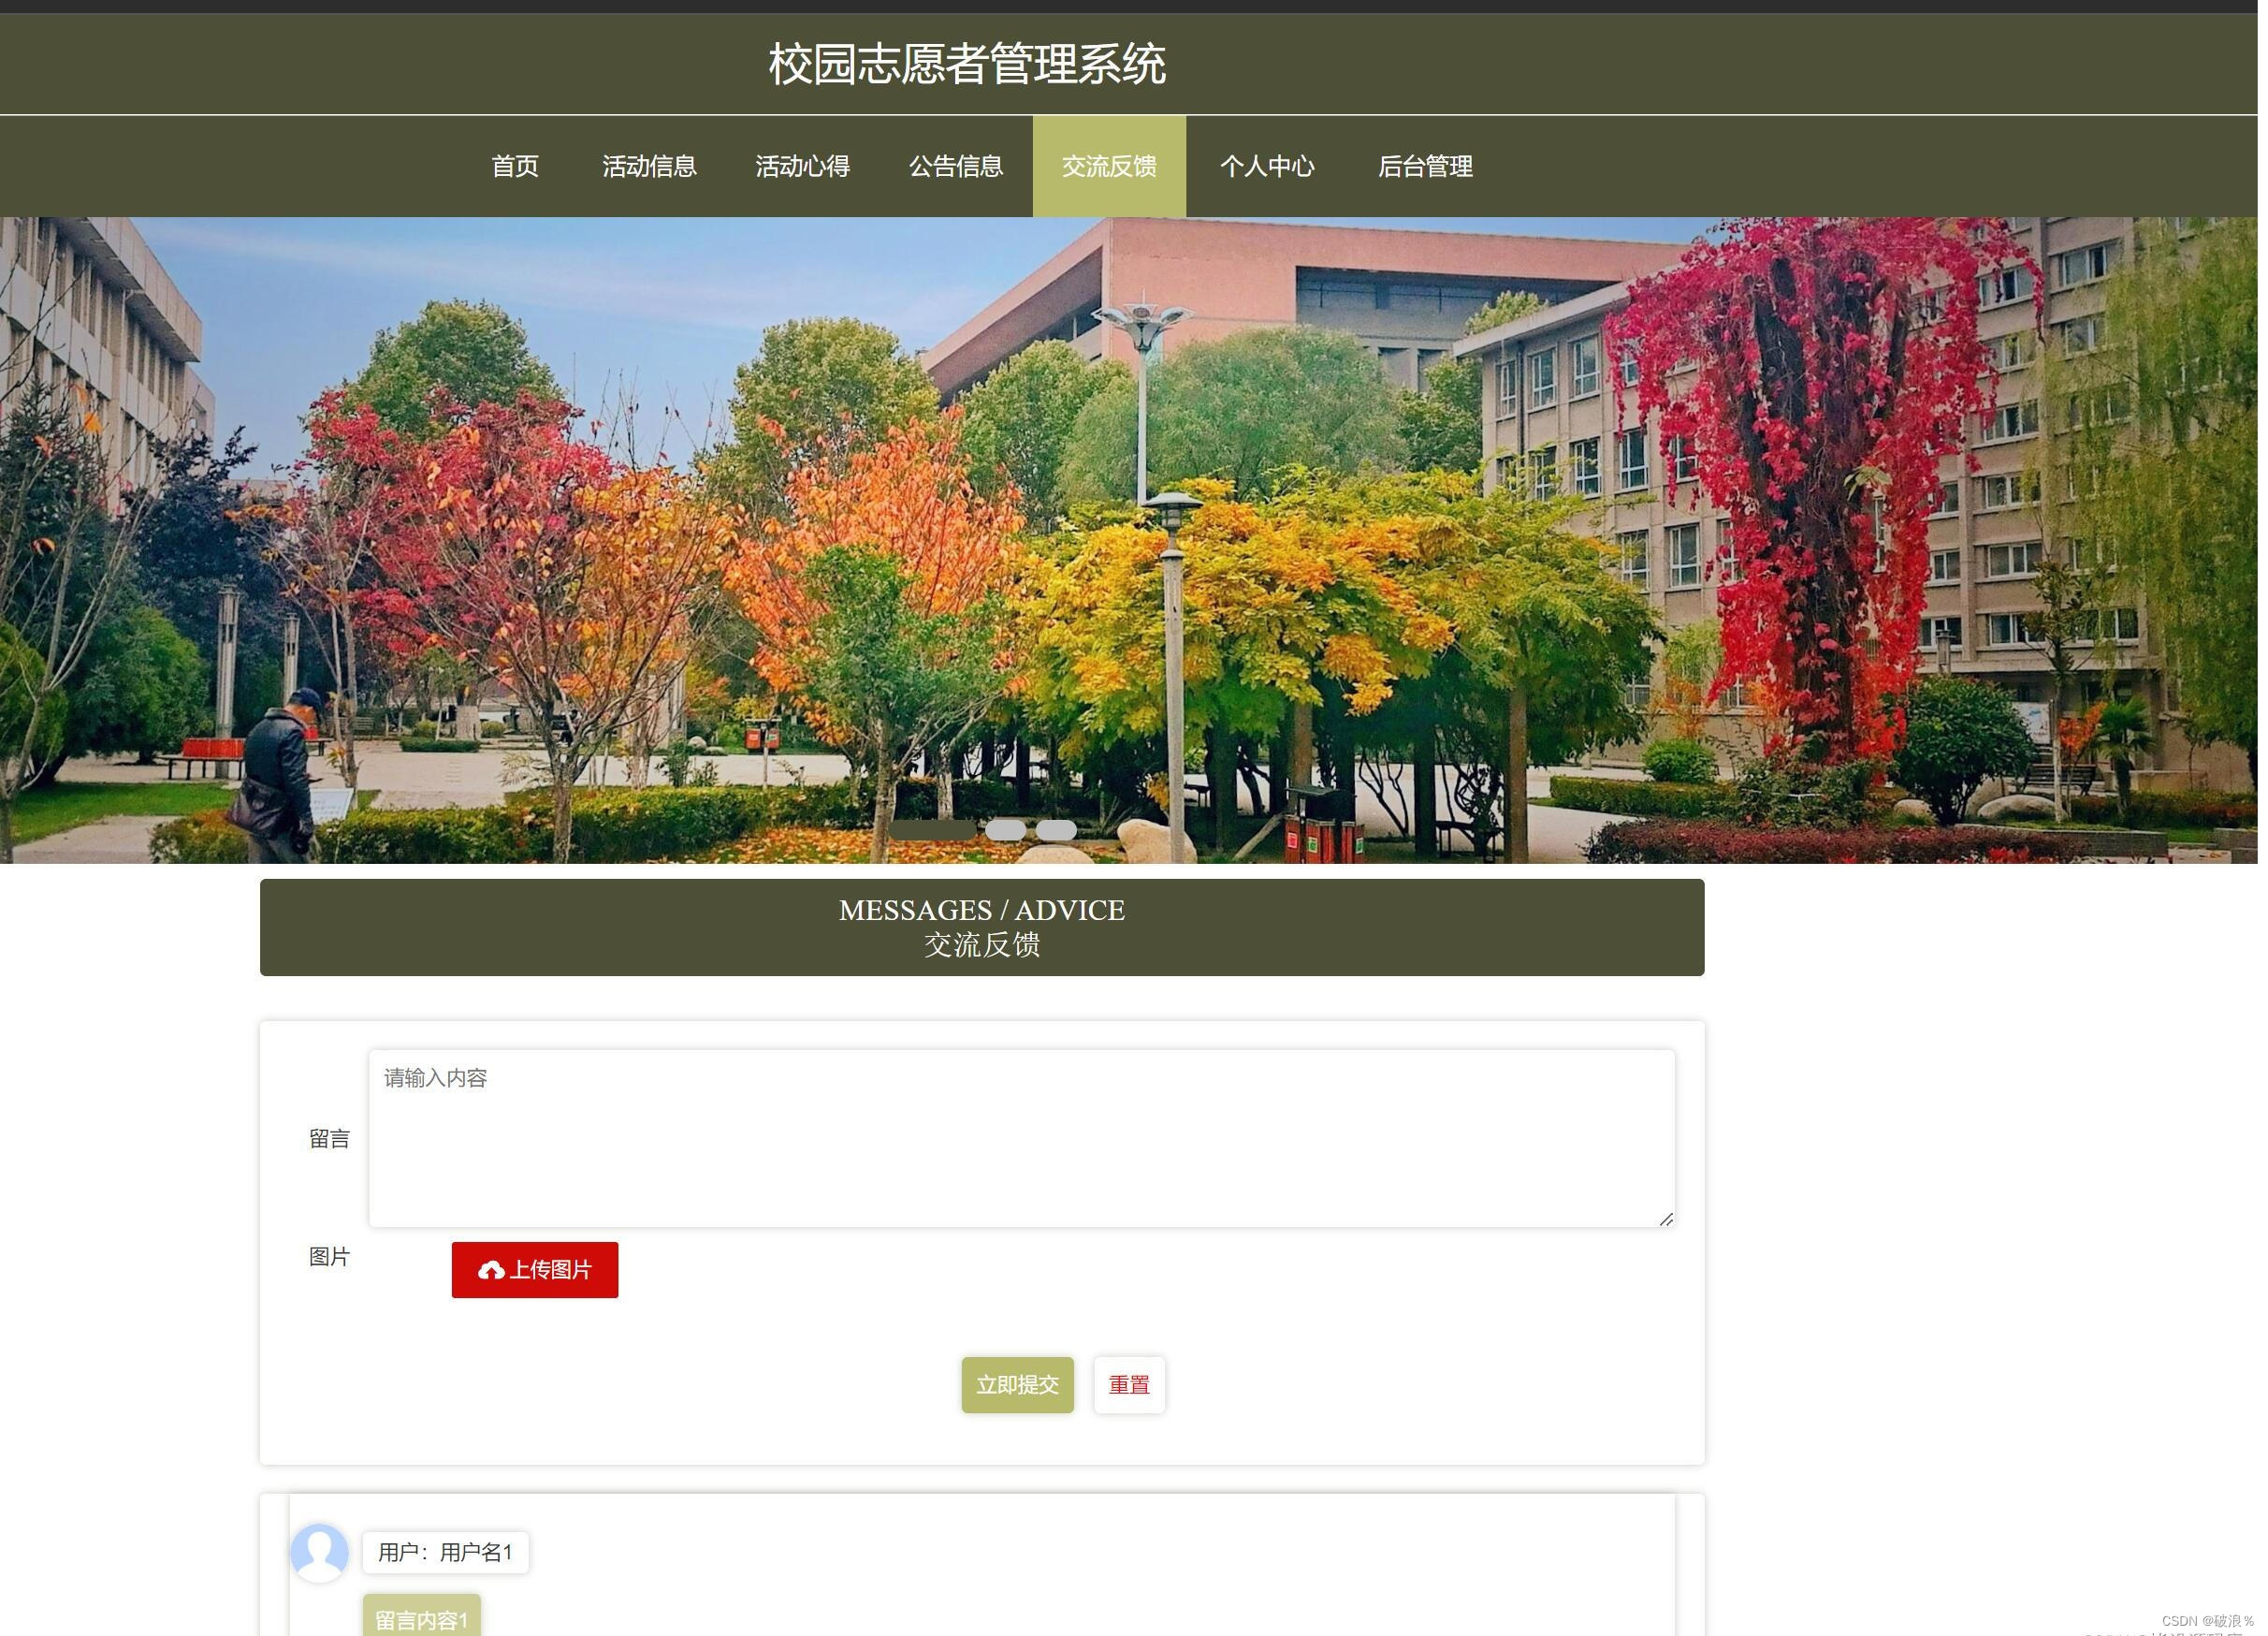The height and width of the screenshot is (1636, 2268).
Task: Open the 首页 menu item
Action: (x=515, y=166)
